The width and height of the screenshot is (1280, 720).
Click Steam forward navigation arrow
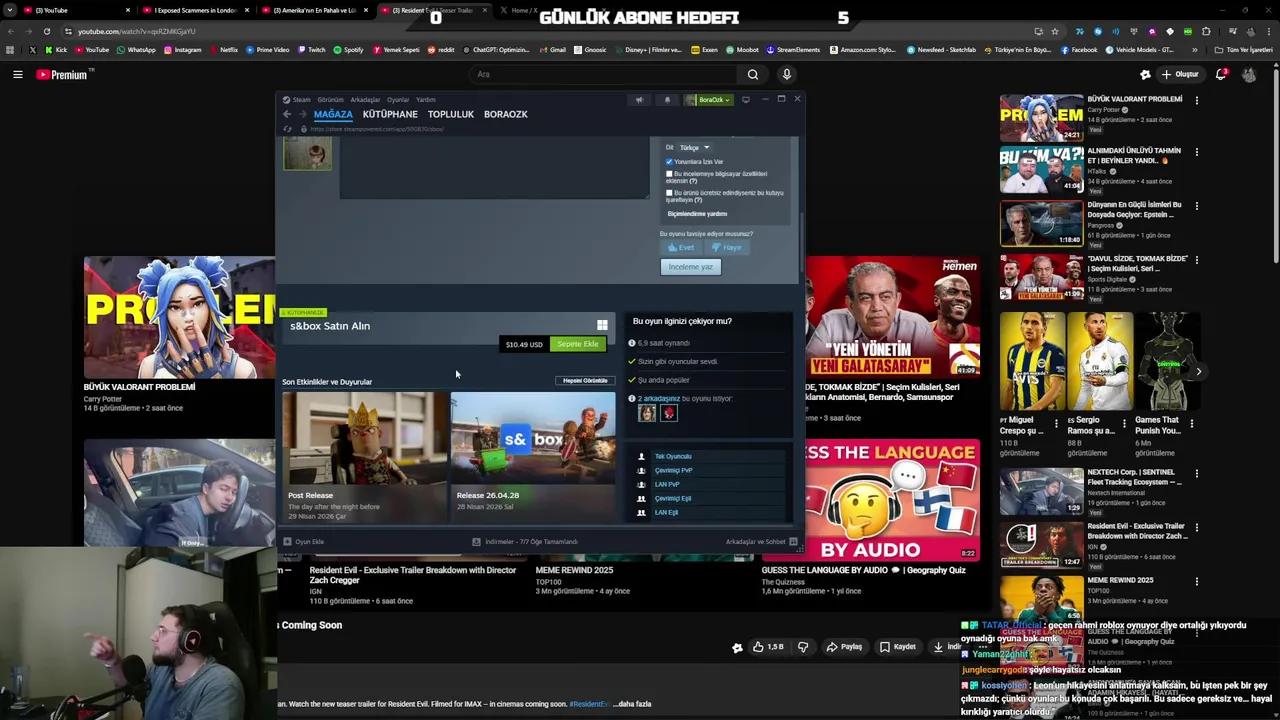(x=301, y=114)
